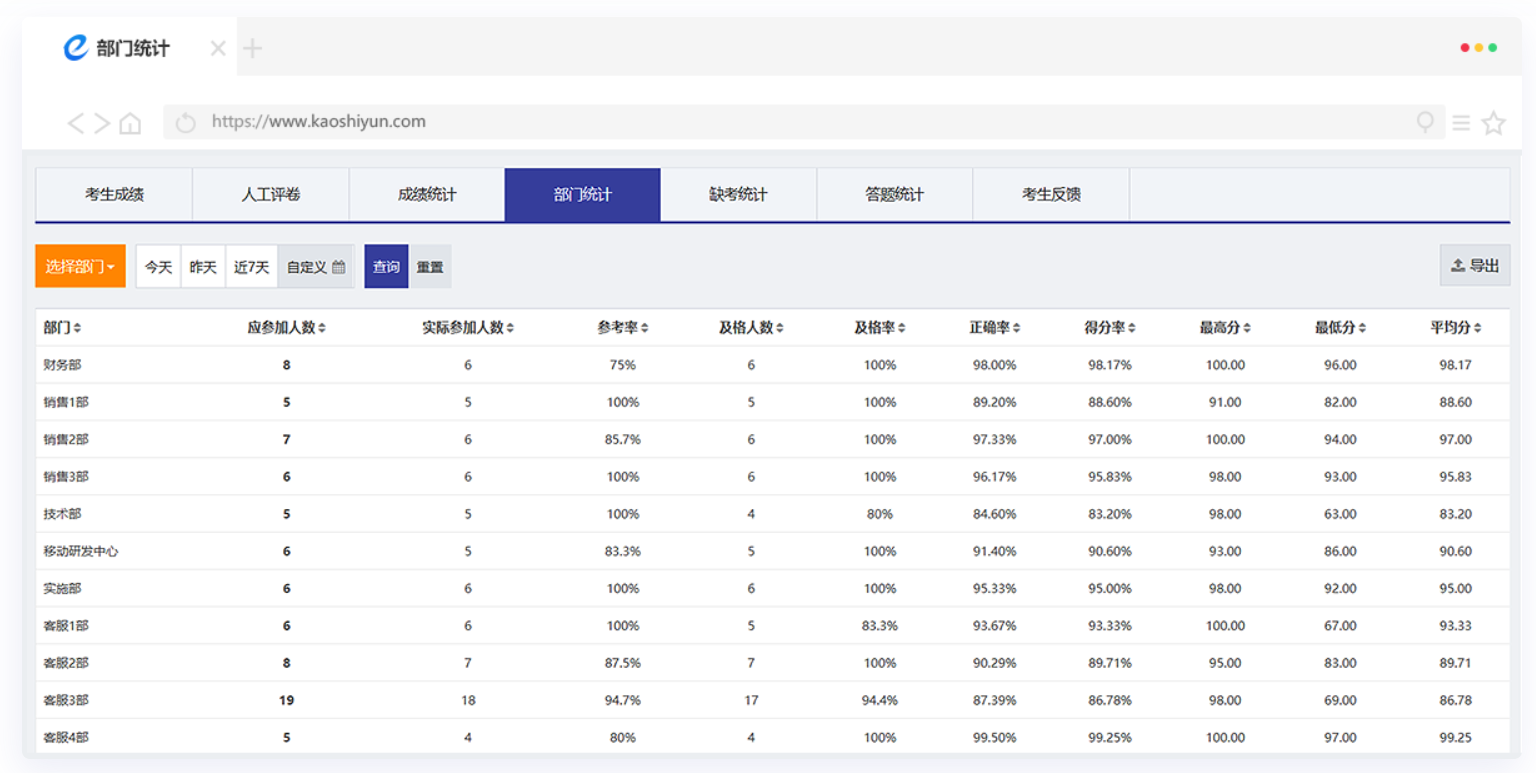The image size is (1536, 773).
Task: Open a new tab with plus icon
Action: tap(253, 48)
